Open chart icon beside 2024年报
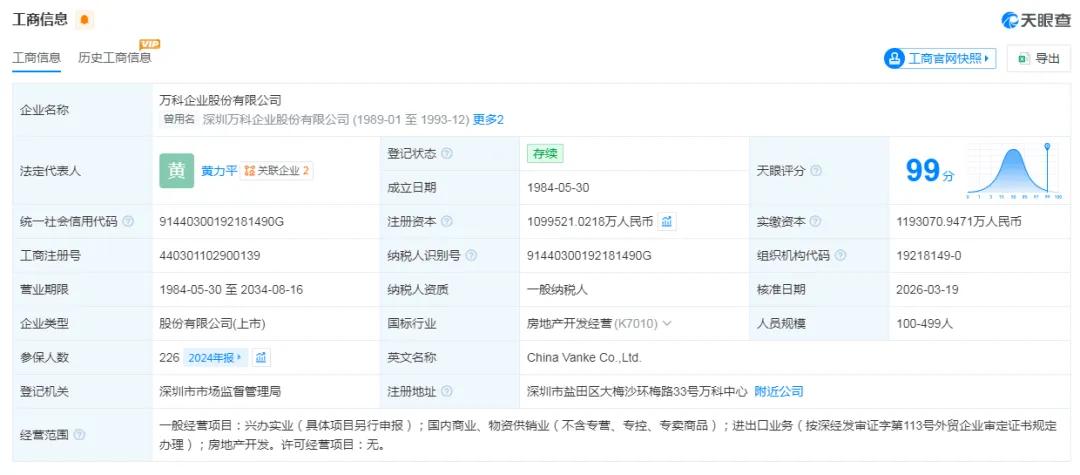This screenshot has width=1080, height=475. click(x=261, y=358)
